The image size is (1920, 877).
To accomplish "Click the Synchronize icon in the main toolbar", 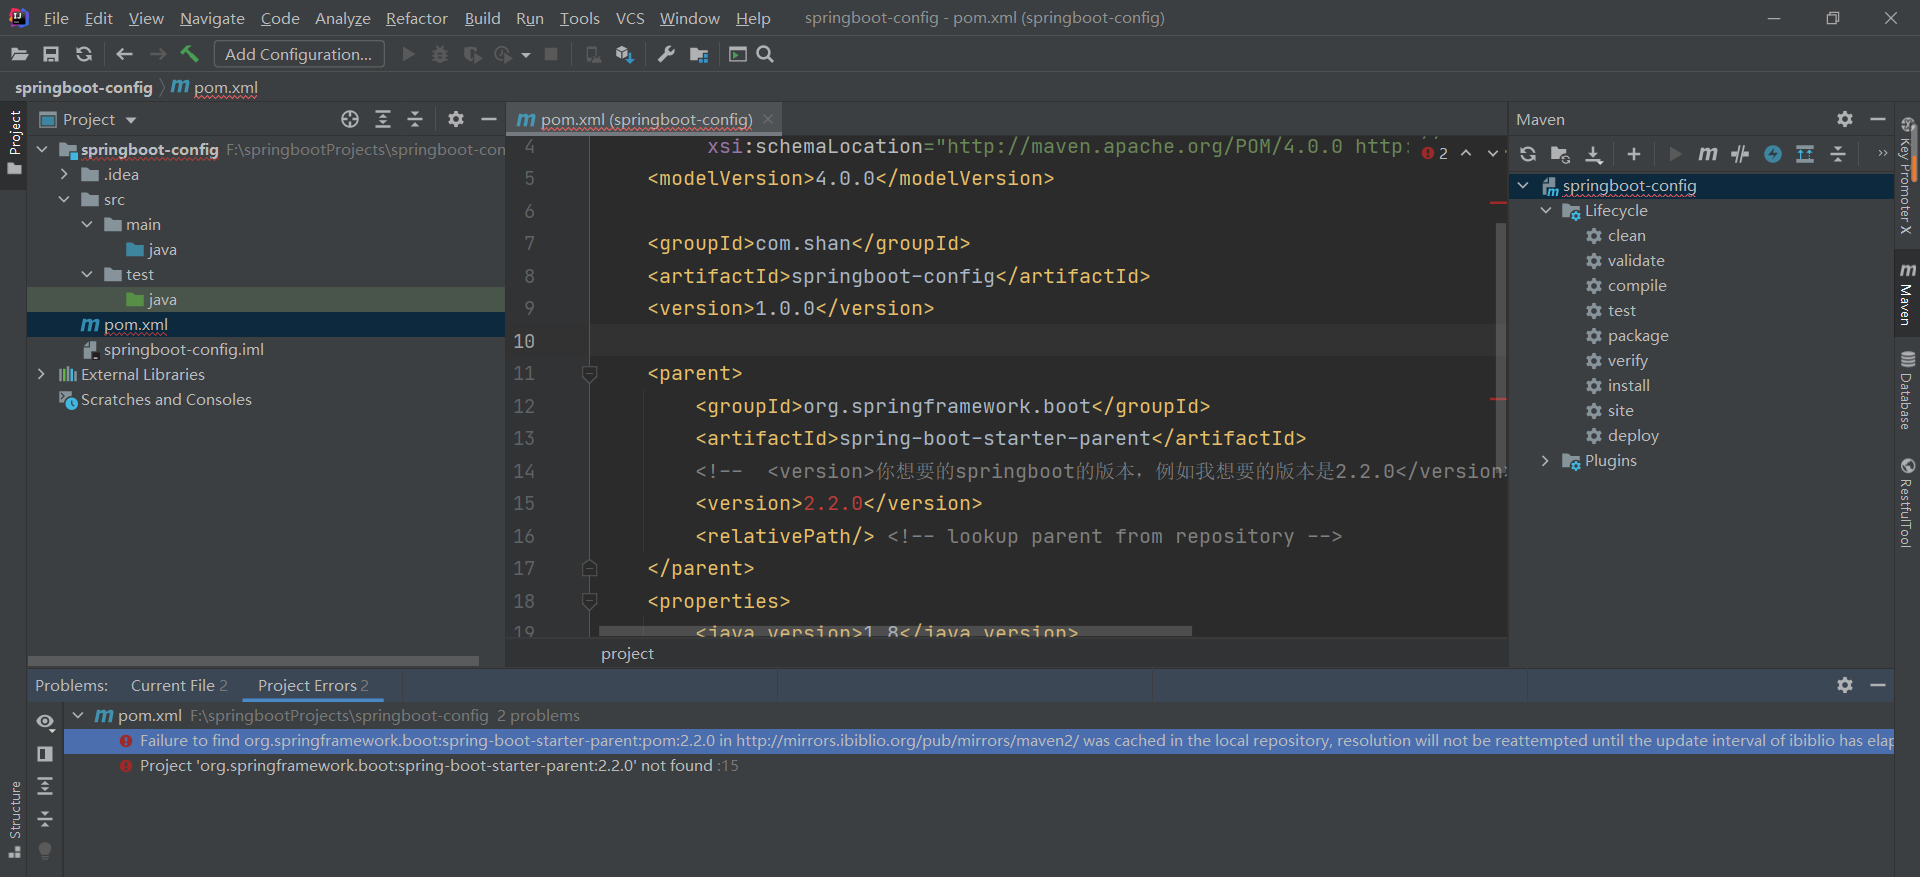I will coord(84,54).
